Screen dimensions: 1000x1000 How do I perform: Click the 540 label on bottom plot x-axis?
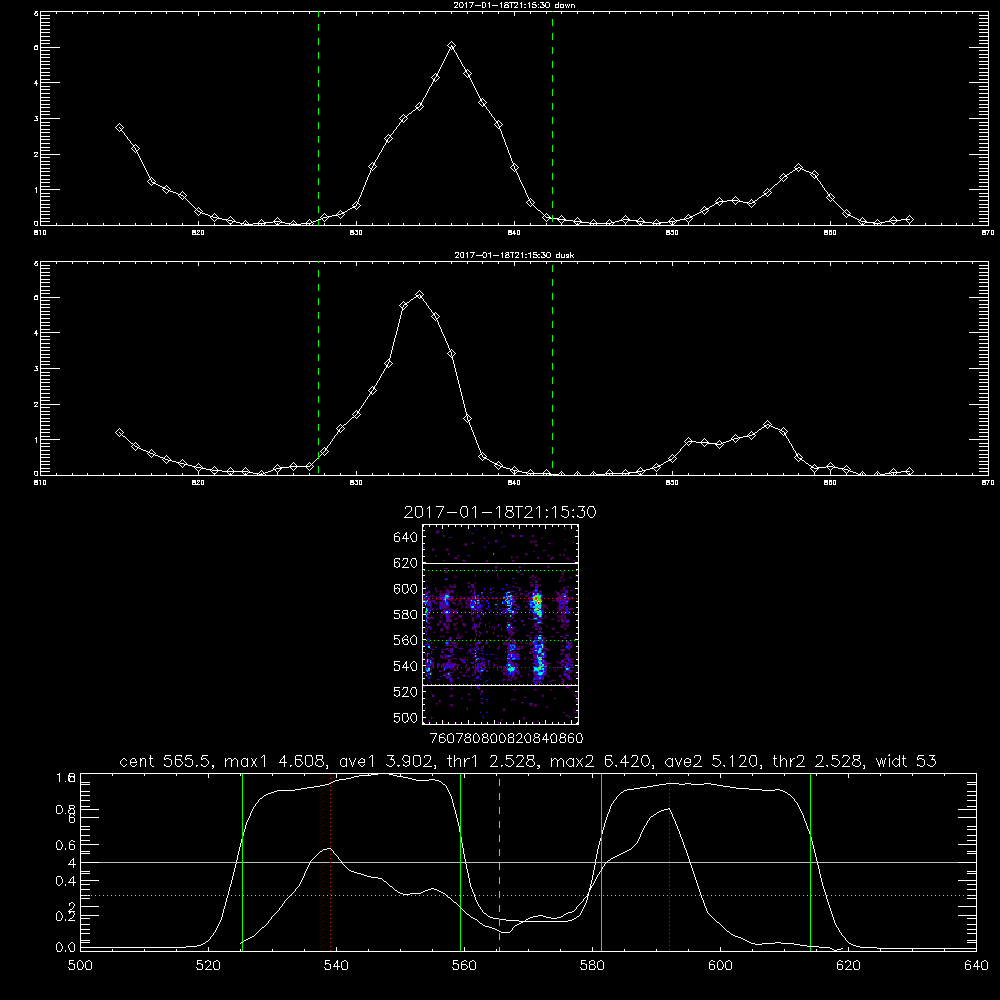336,966
